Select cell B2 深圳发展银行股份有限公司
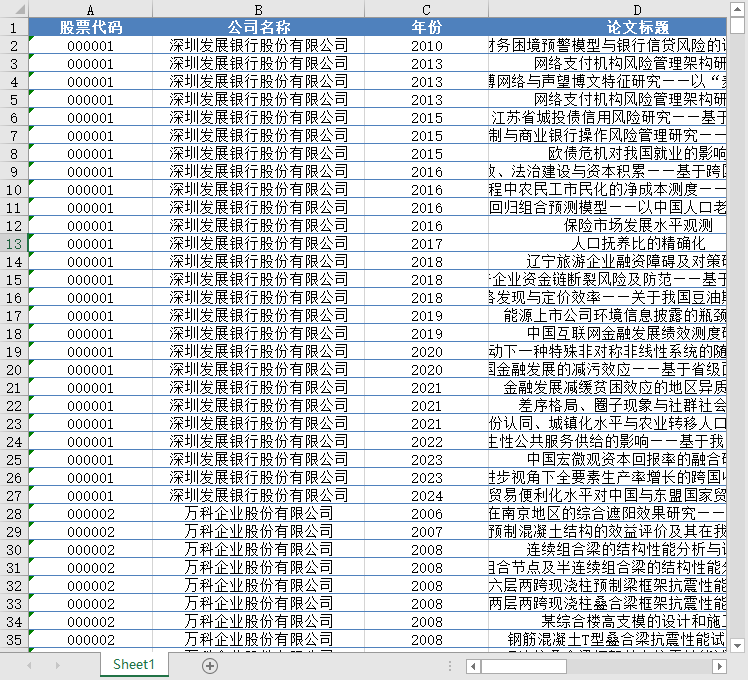Viewport: 748px width, 680px height. [x=259, y=46]
